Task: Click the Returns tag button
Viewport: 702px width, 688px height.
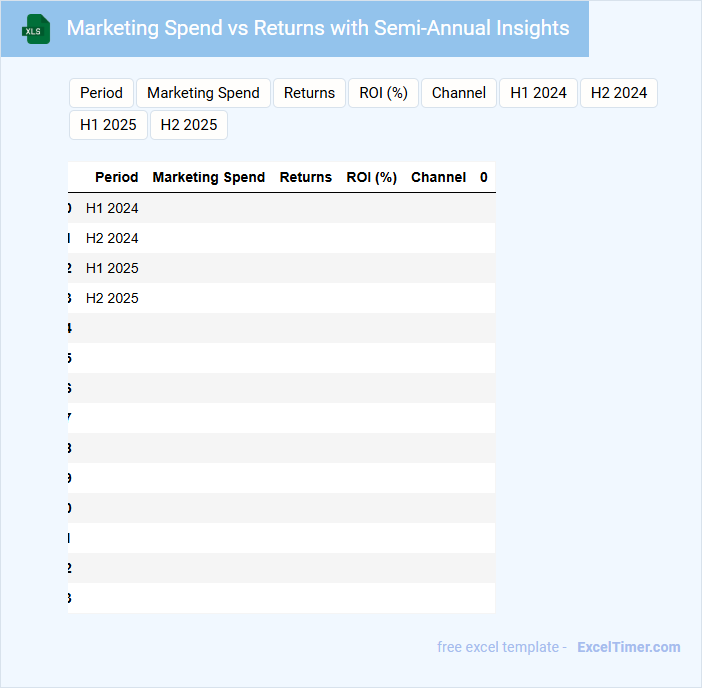Action: coord(309,93)
